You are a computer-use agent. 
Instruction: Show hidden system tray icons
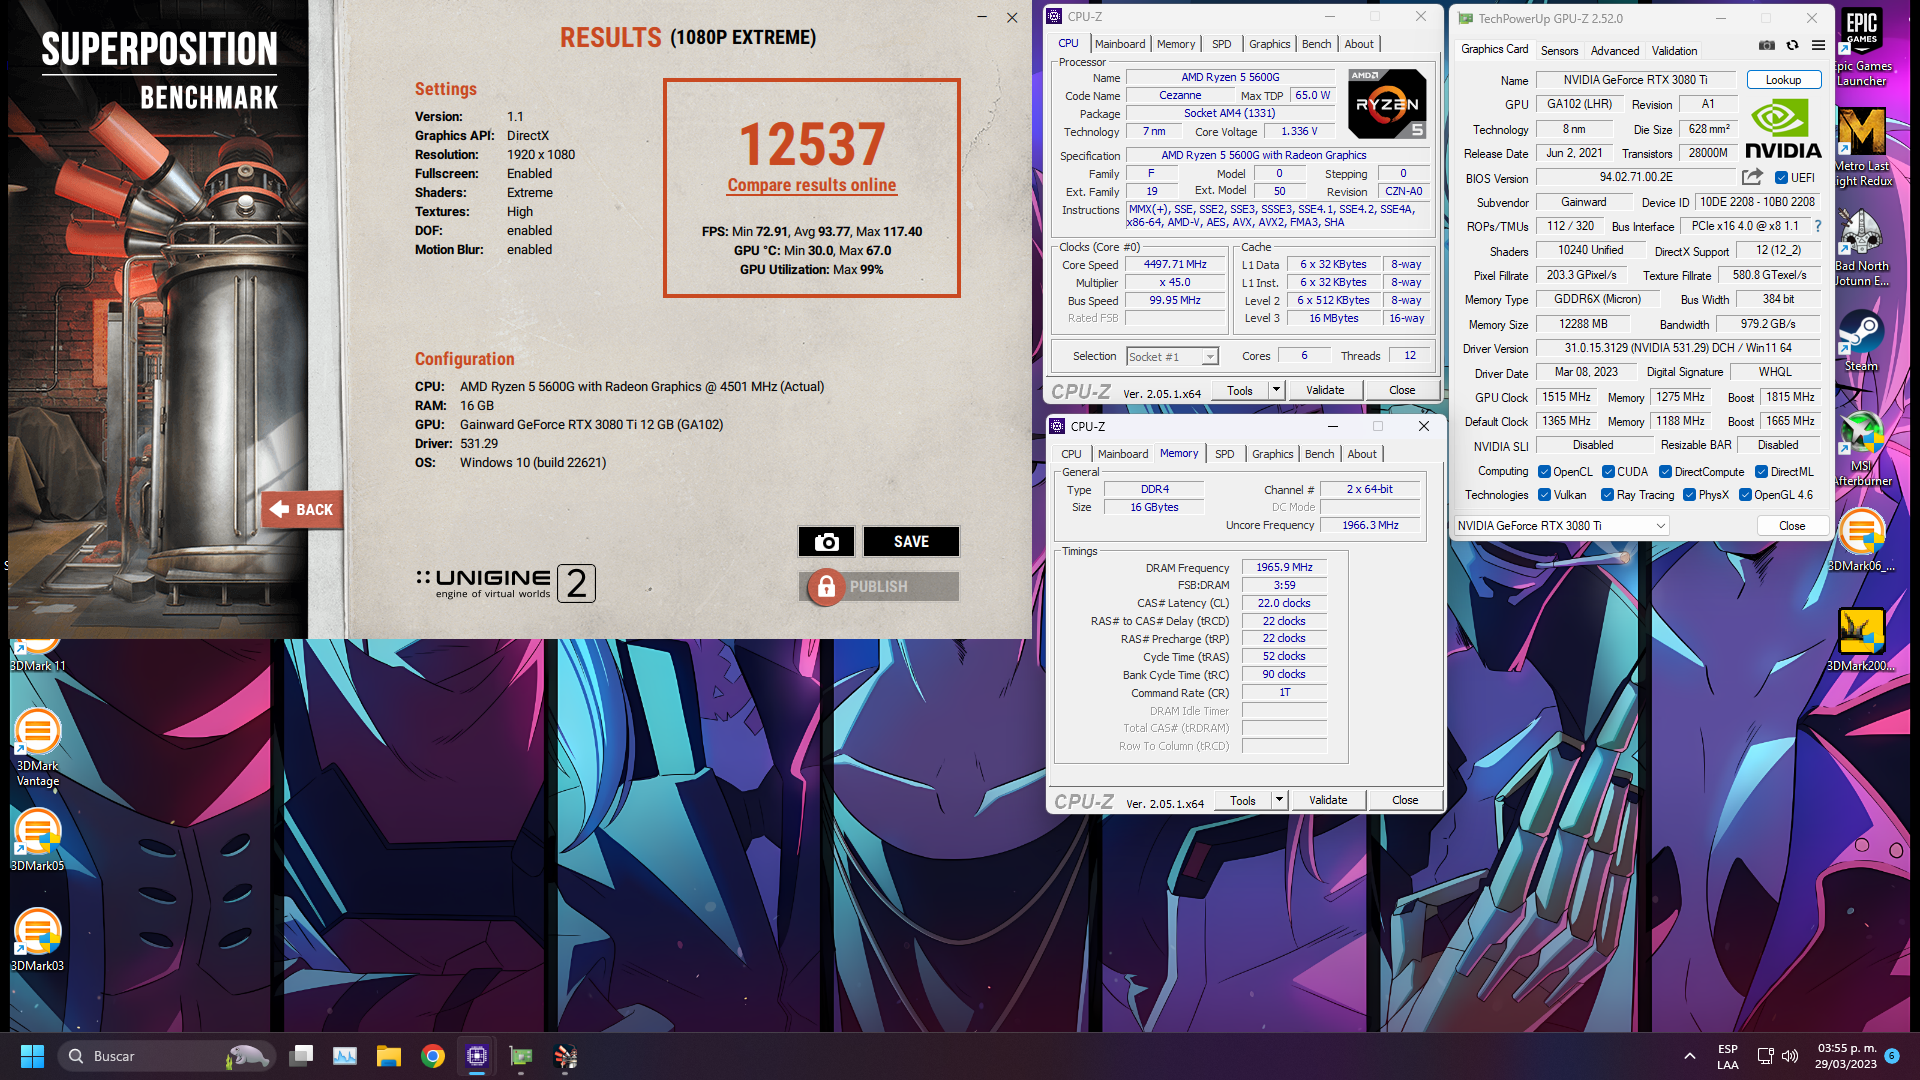pos(1689,1056)
